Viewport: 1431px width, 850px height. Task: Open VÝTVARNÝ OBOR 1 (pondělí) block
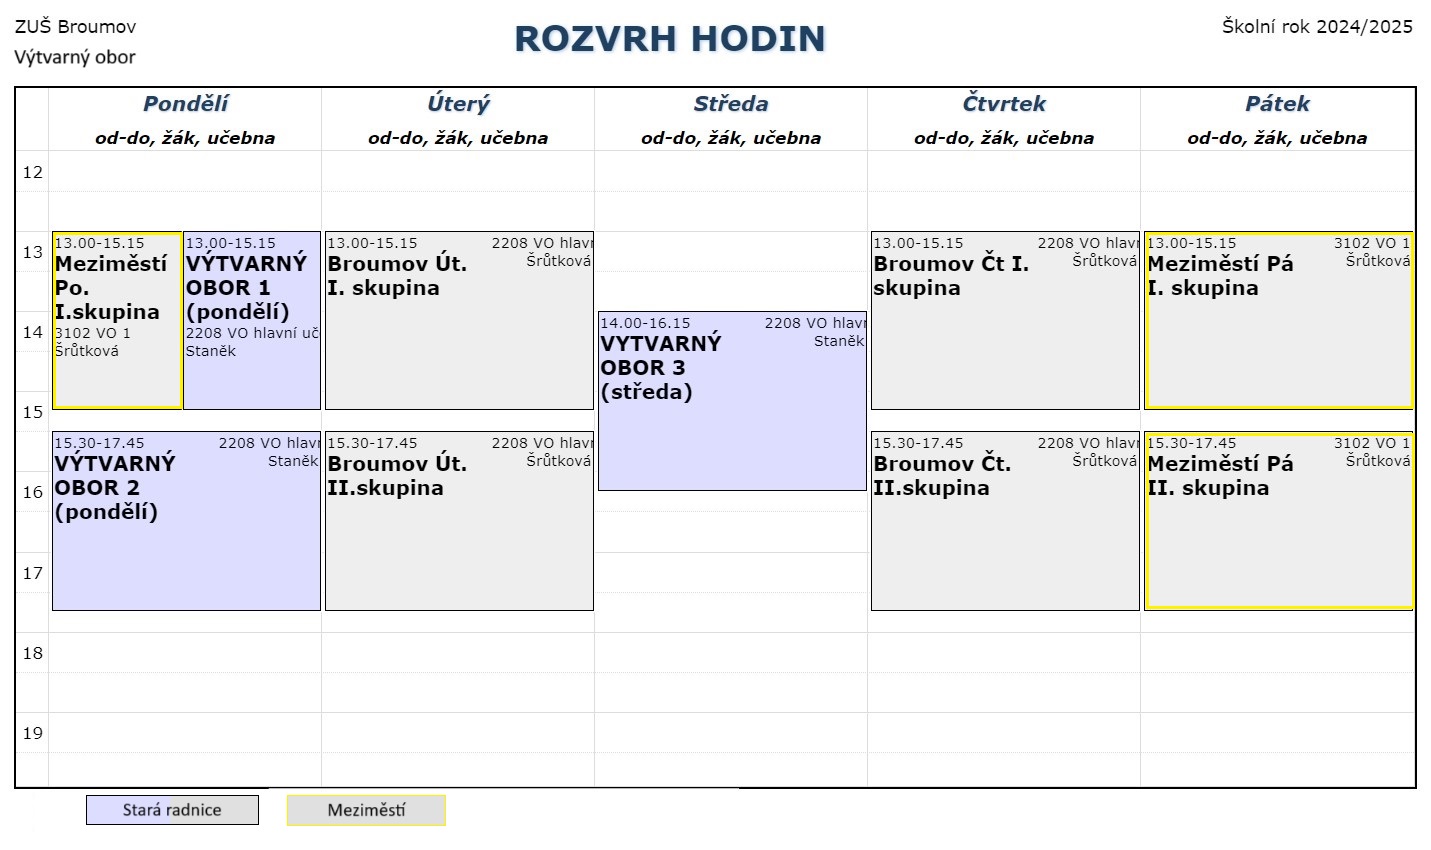251,321
